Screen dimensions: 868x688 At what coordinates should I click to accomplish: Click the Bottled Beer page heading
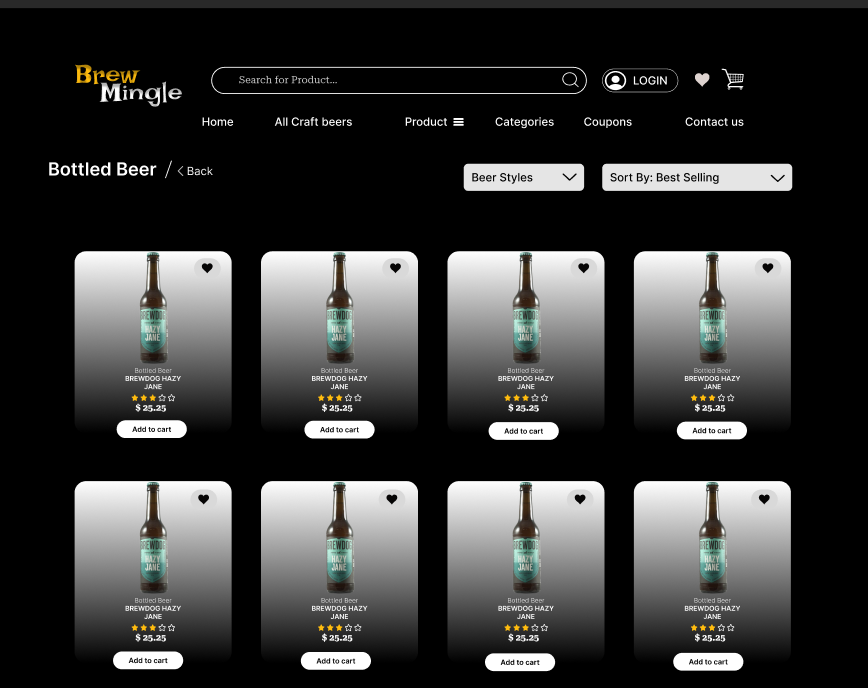click(x=102, y=169)
